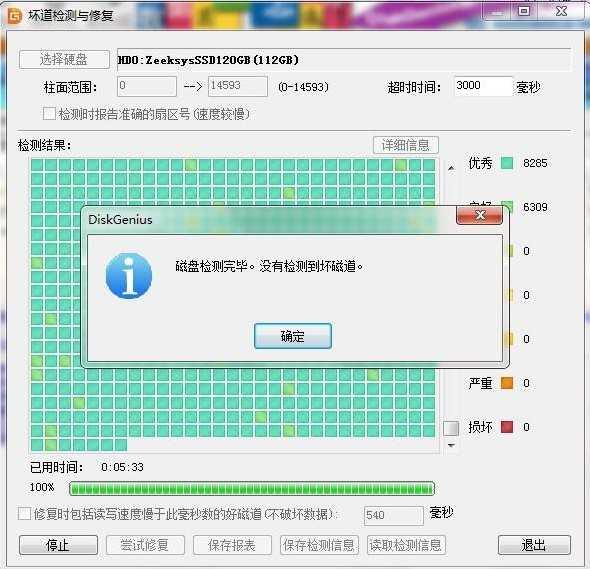
Task: Enable 检测时报告准确的扇区号 checkbox
Action: tap(49, 114)
